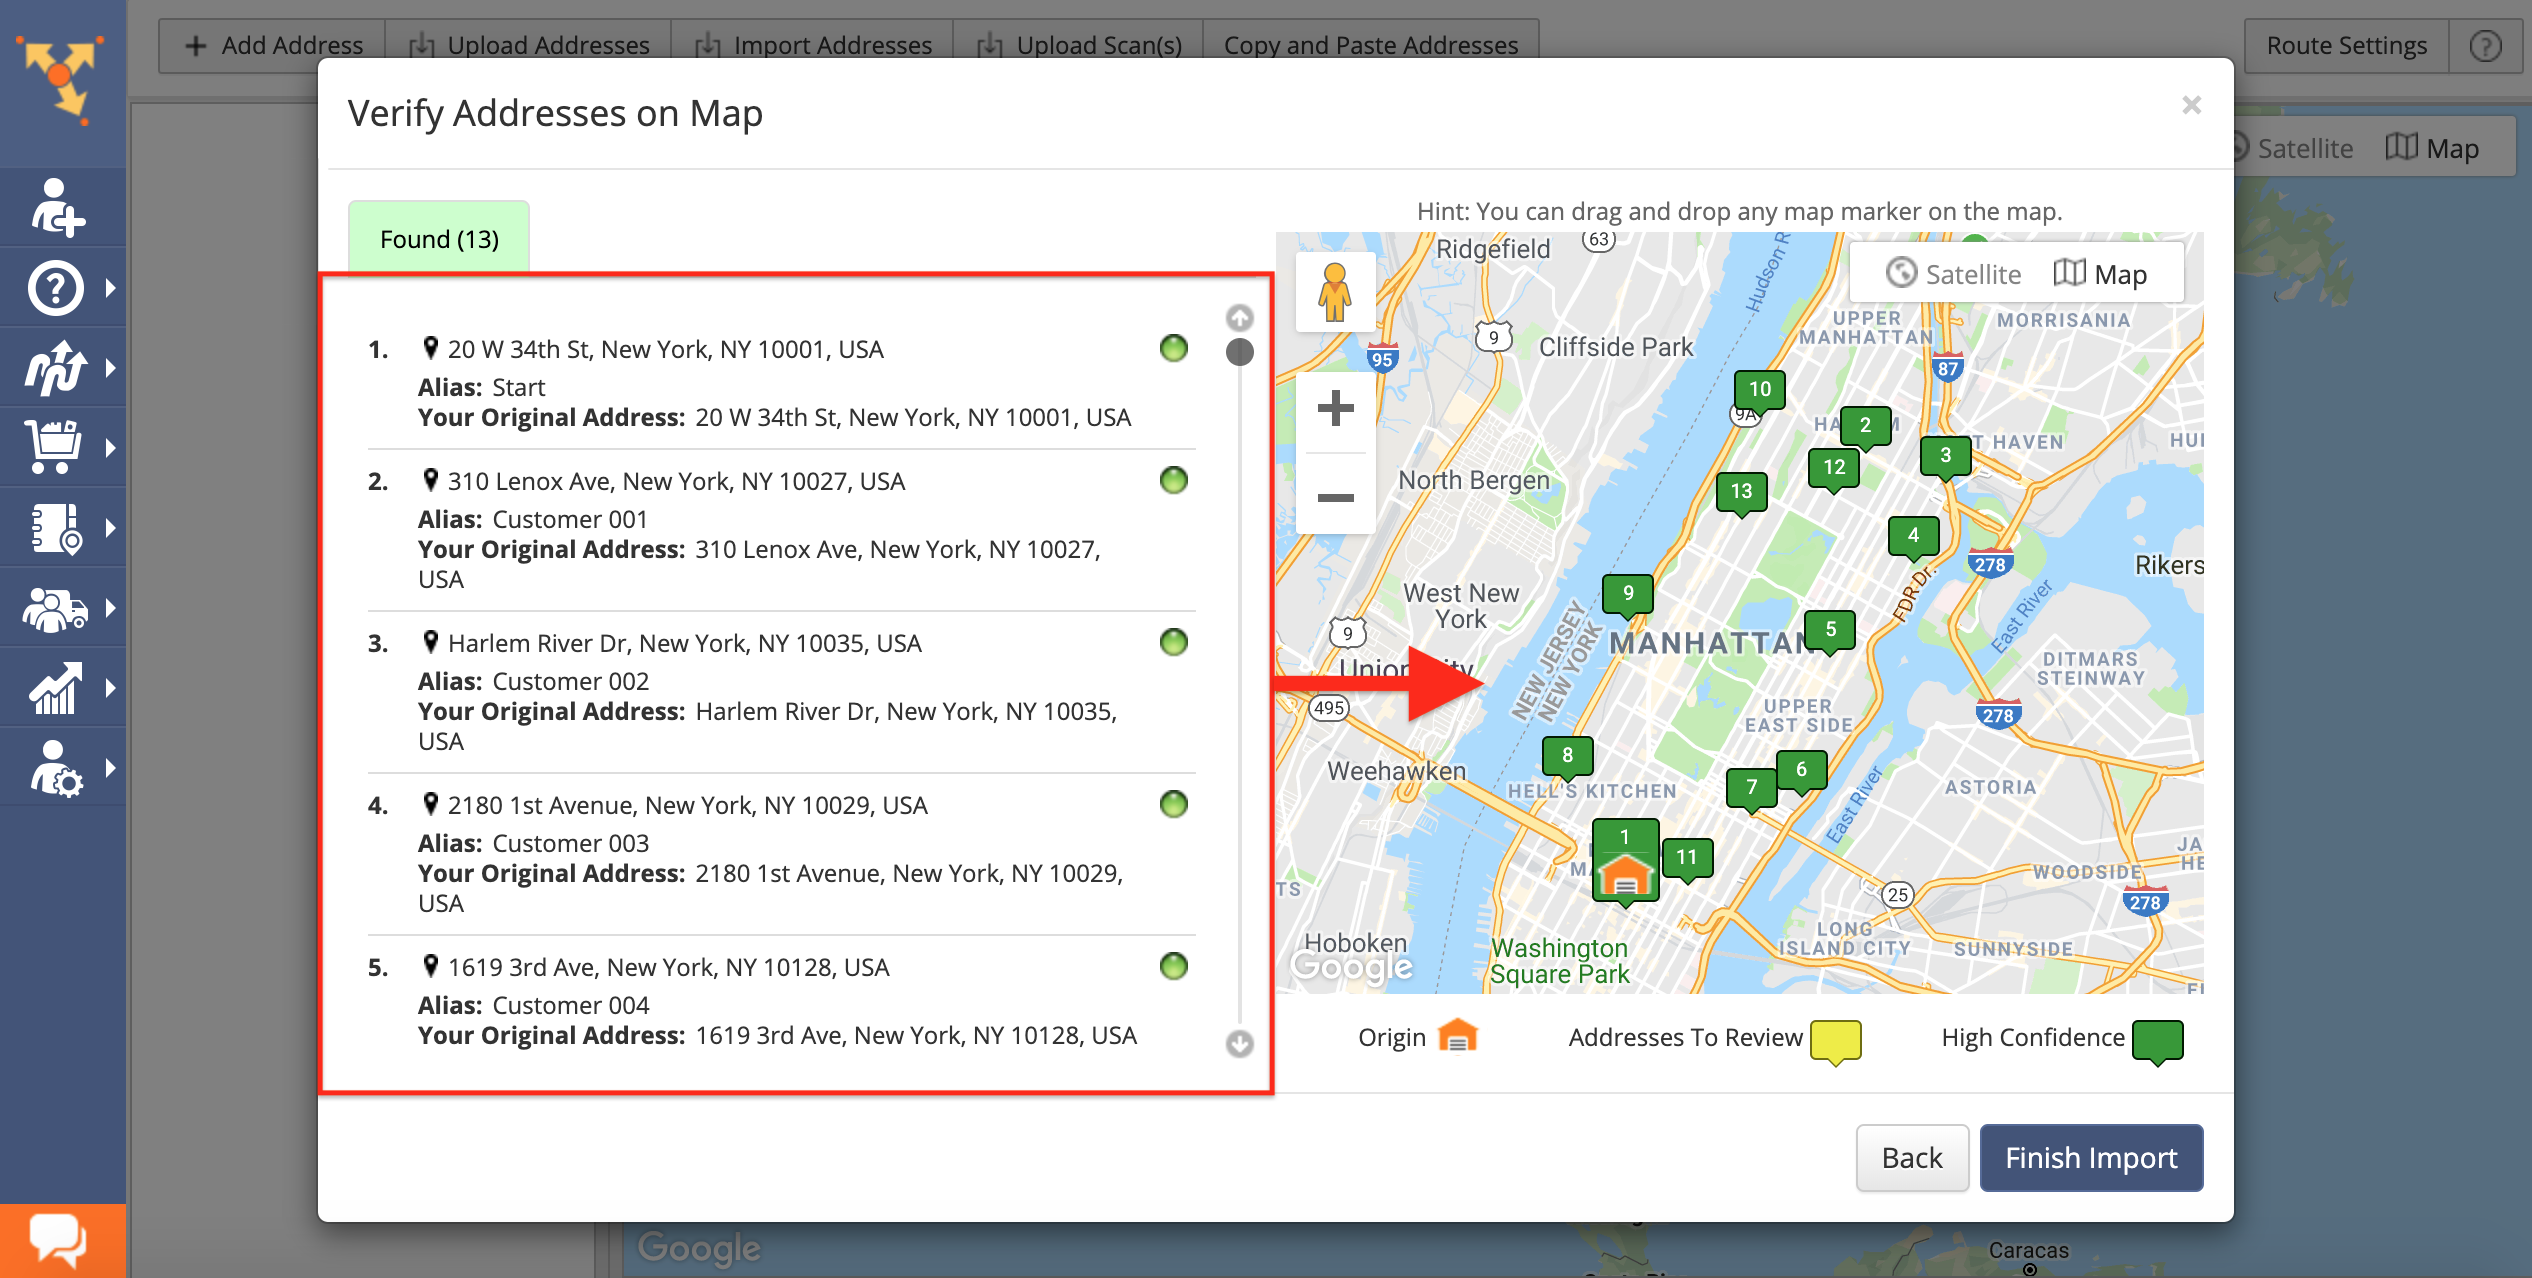2532x1278 pixels.
Task: Click green status dot for 310 Lenox Ave
Action: [1173, 480]
